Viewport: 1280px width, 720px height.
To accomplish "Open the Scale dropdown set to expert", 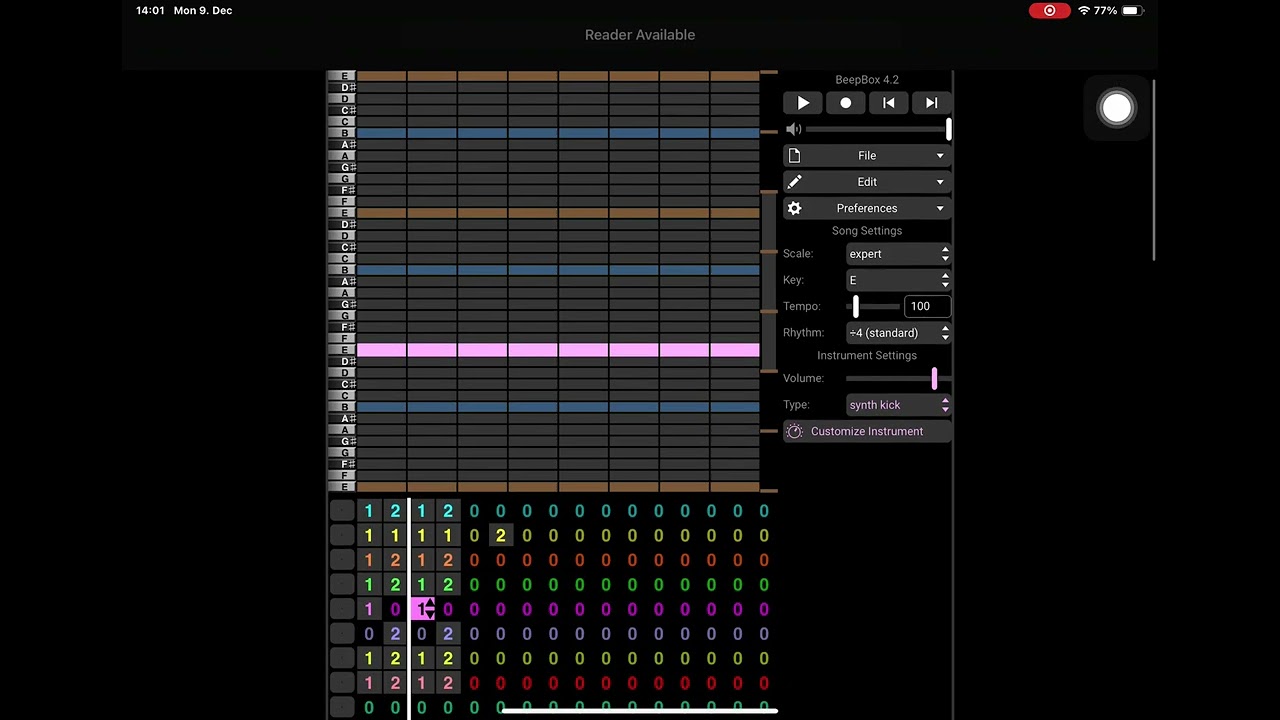I will click(x=898, y=254).
